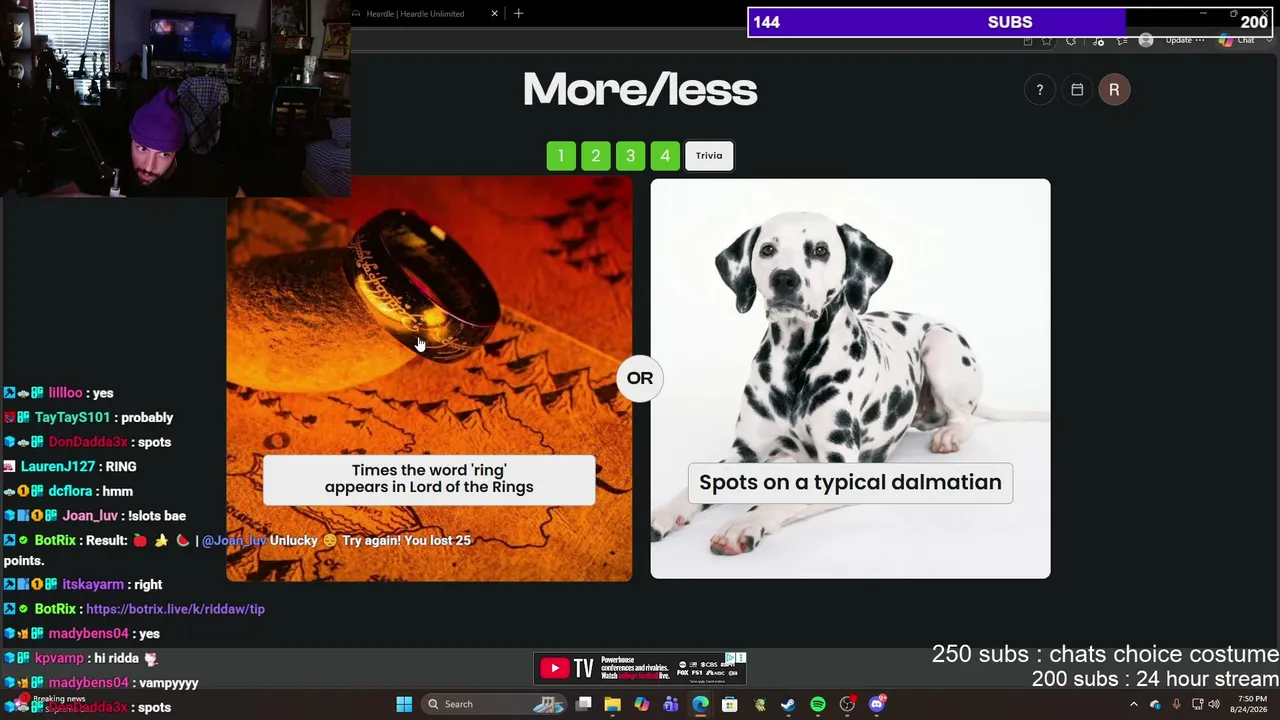Open the R profile avatar

pos(1114,90)
